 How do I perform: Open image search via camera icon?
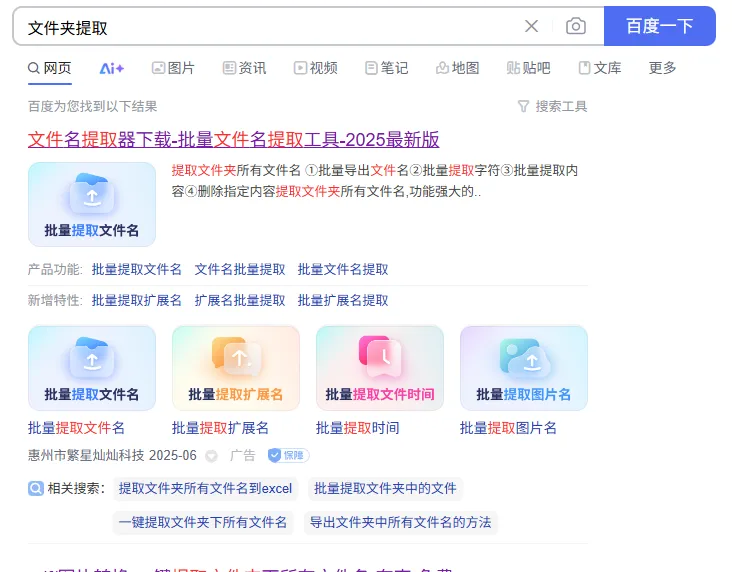tap(576, 26)
